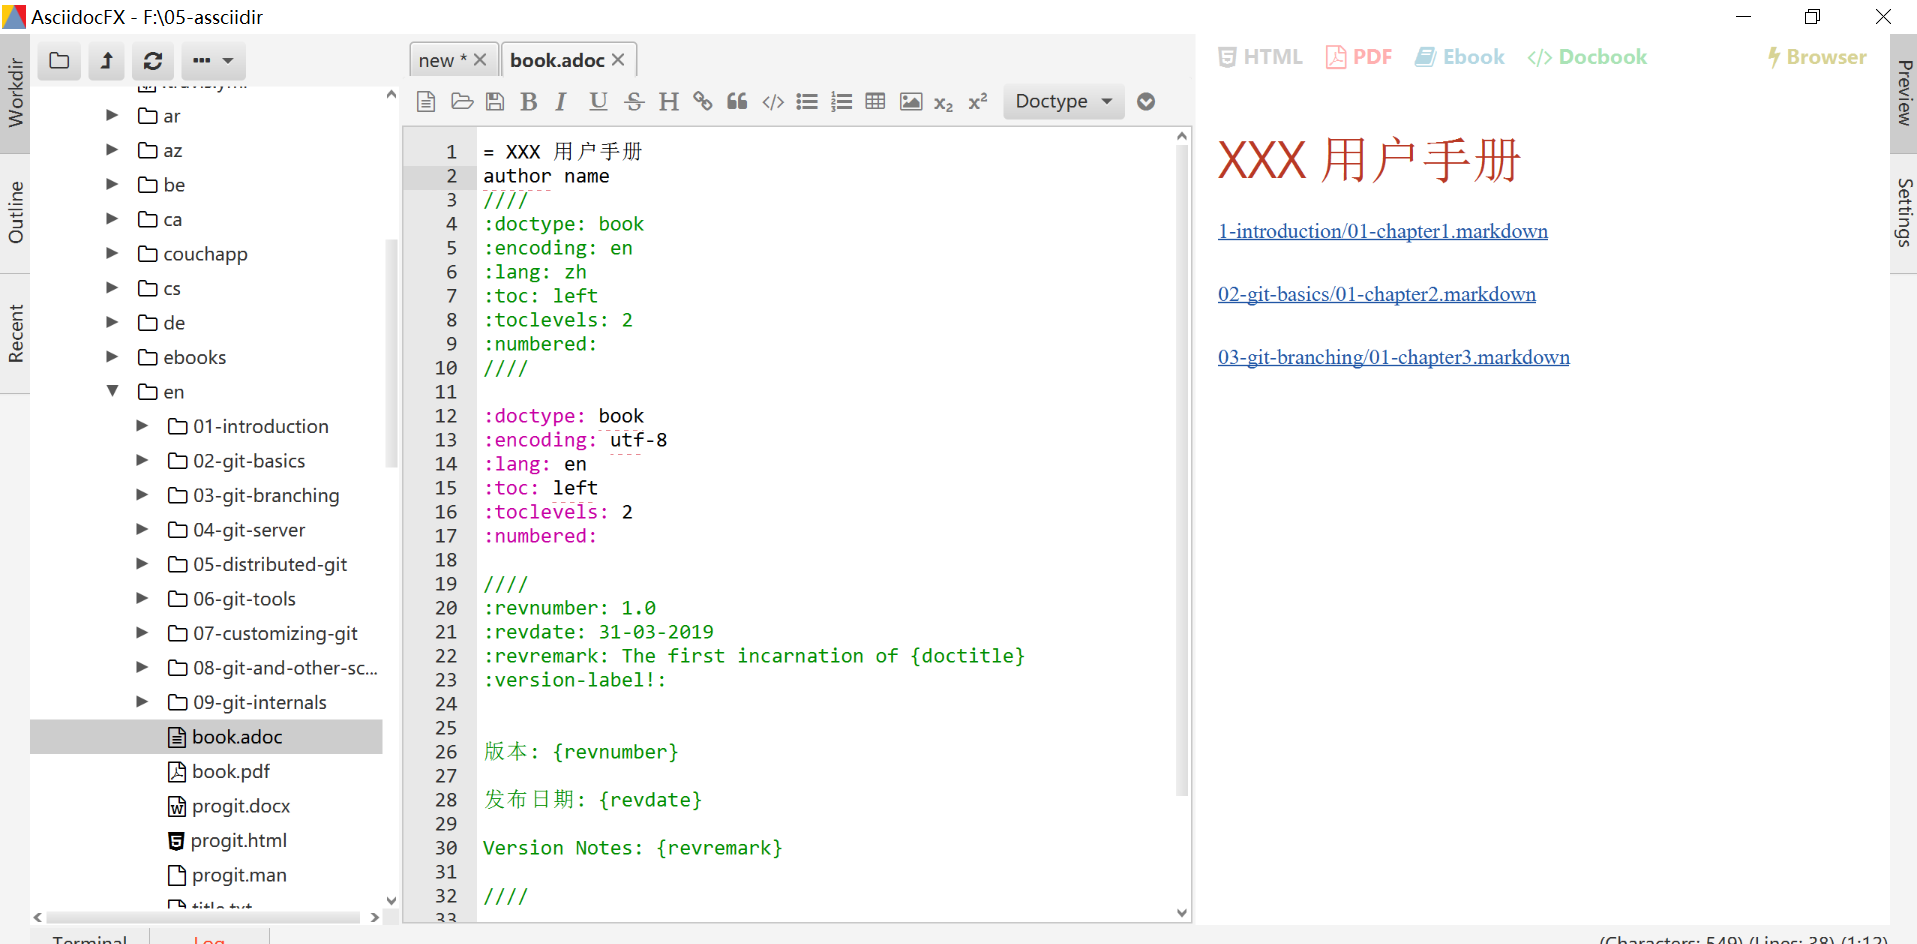Select book.pdf in the file tree
This screenshot has height=944, width=1917.
pos(231,771)
